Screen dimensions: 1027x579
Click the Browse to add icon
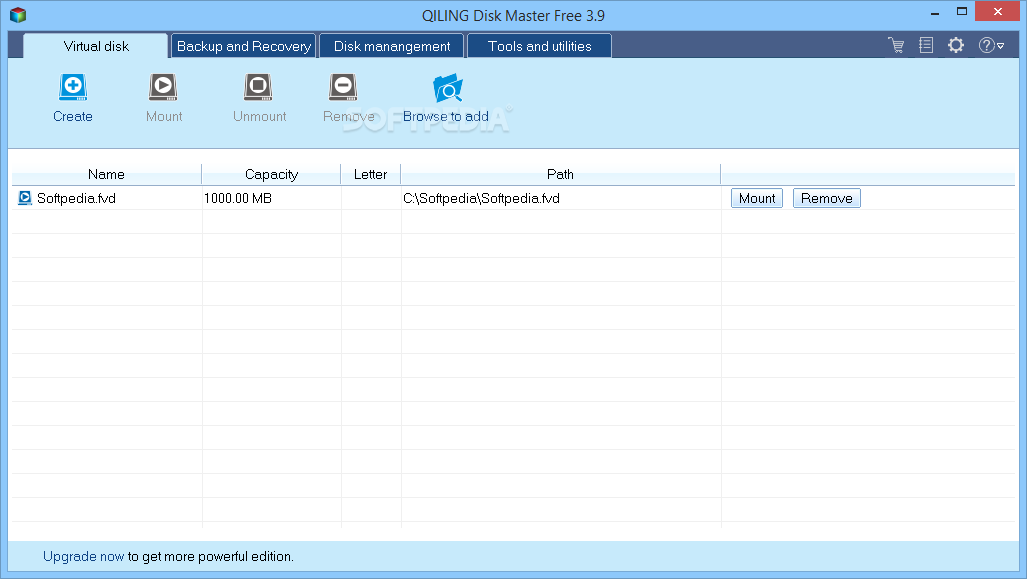(x=448, y=88)
